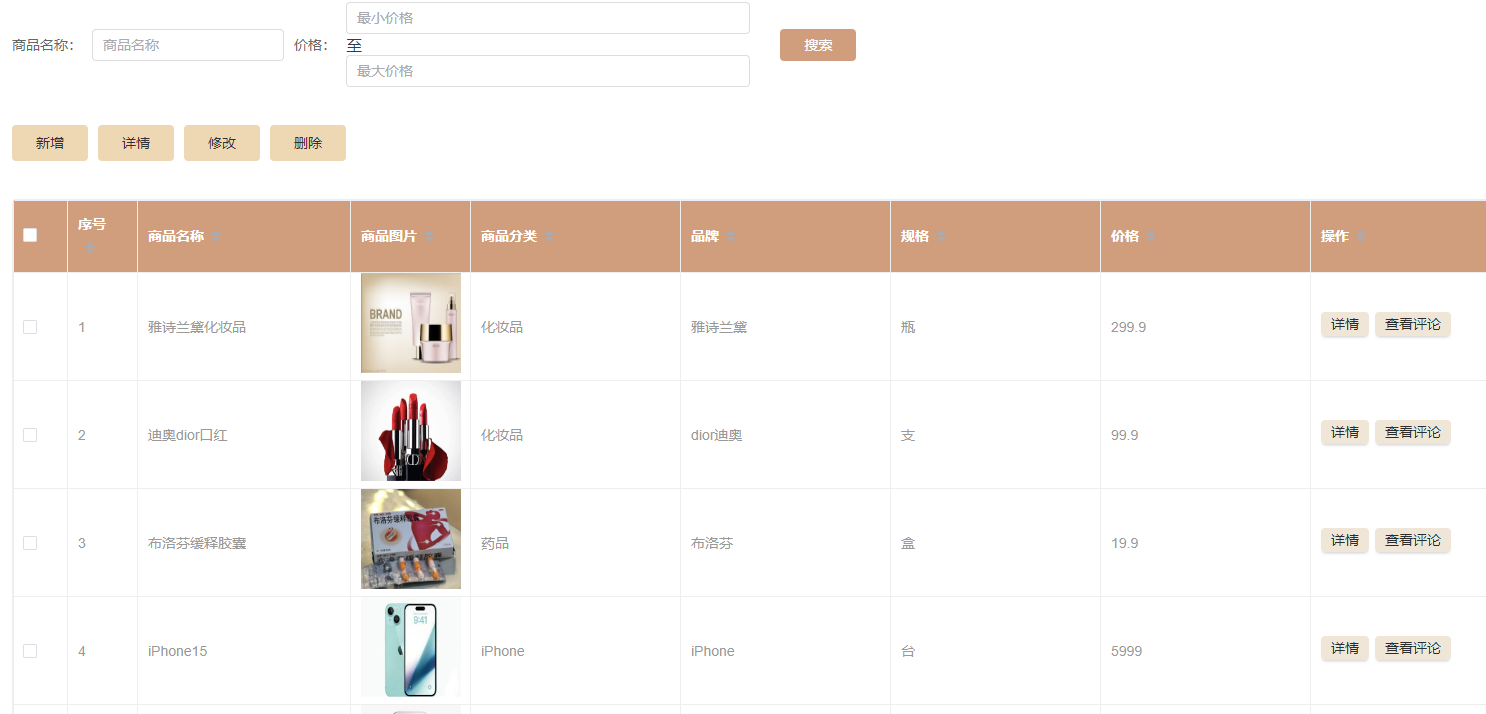Select the 雅诗兰黛化妆品 name cell
The width and height of the screenshot is (1486, 714).
click(244, 327)
